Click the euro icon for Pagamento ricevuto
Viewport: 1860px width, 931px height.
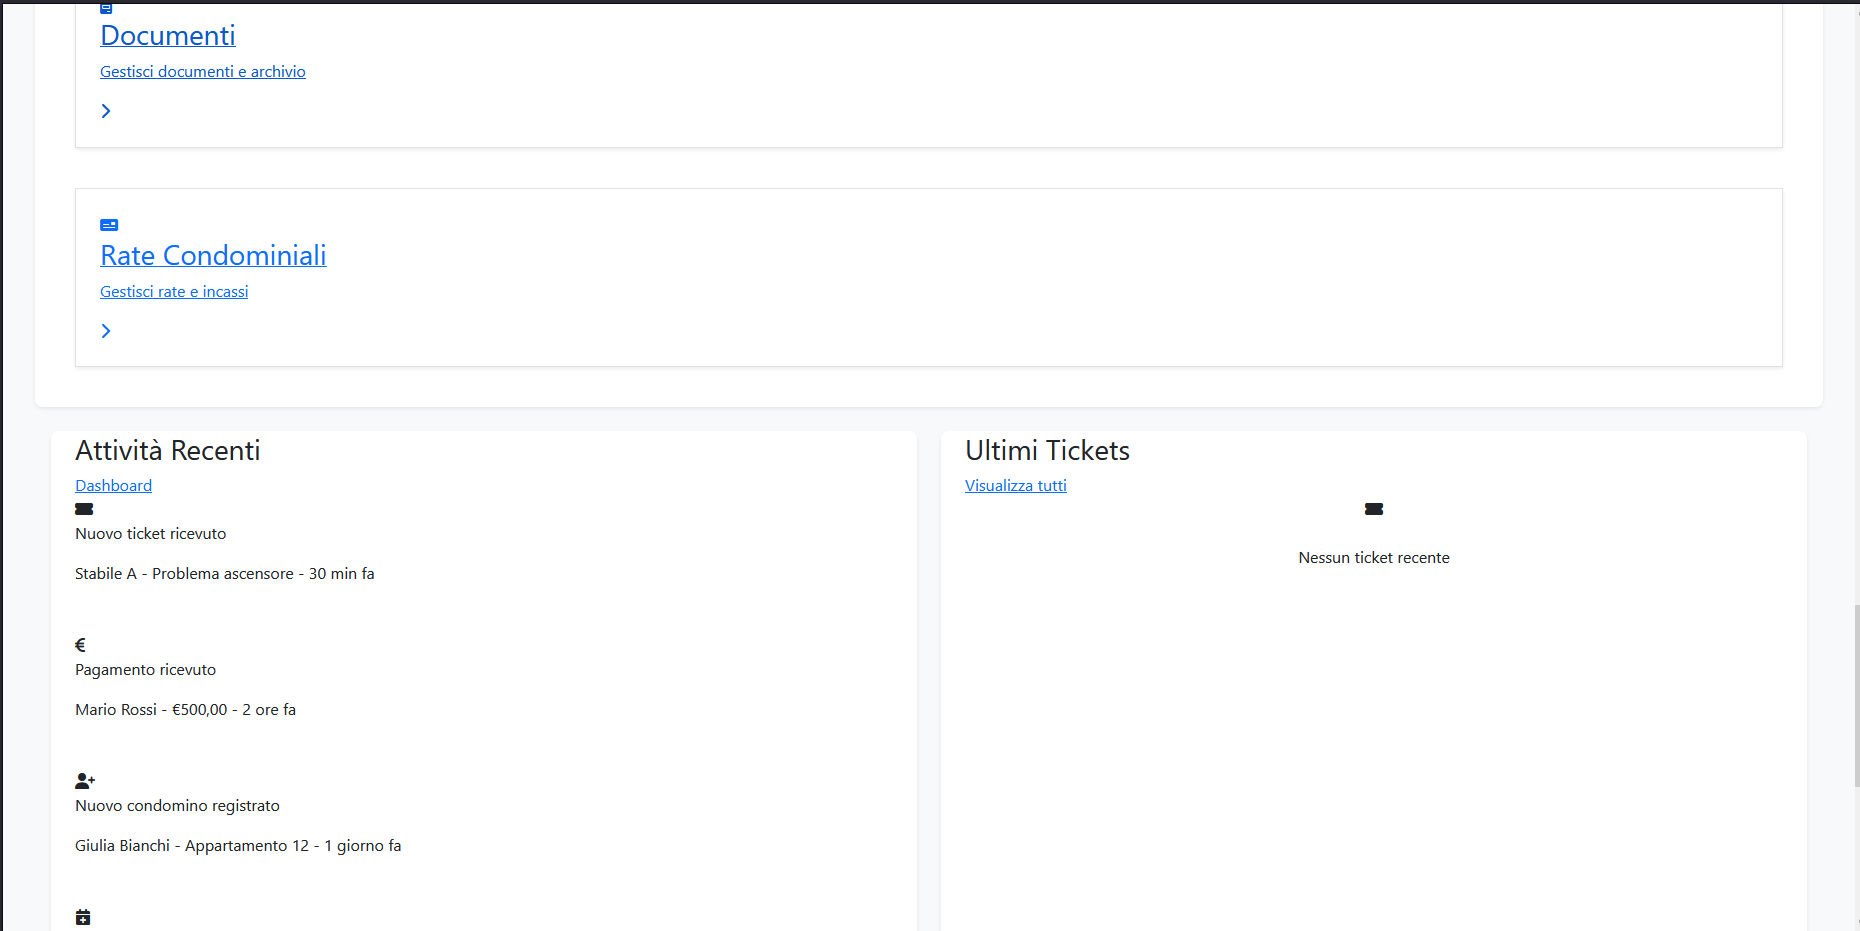coord(80,645)
